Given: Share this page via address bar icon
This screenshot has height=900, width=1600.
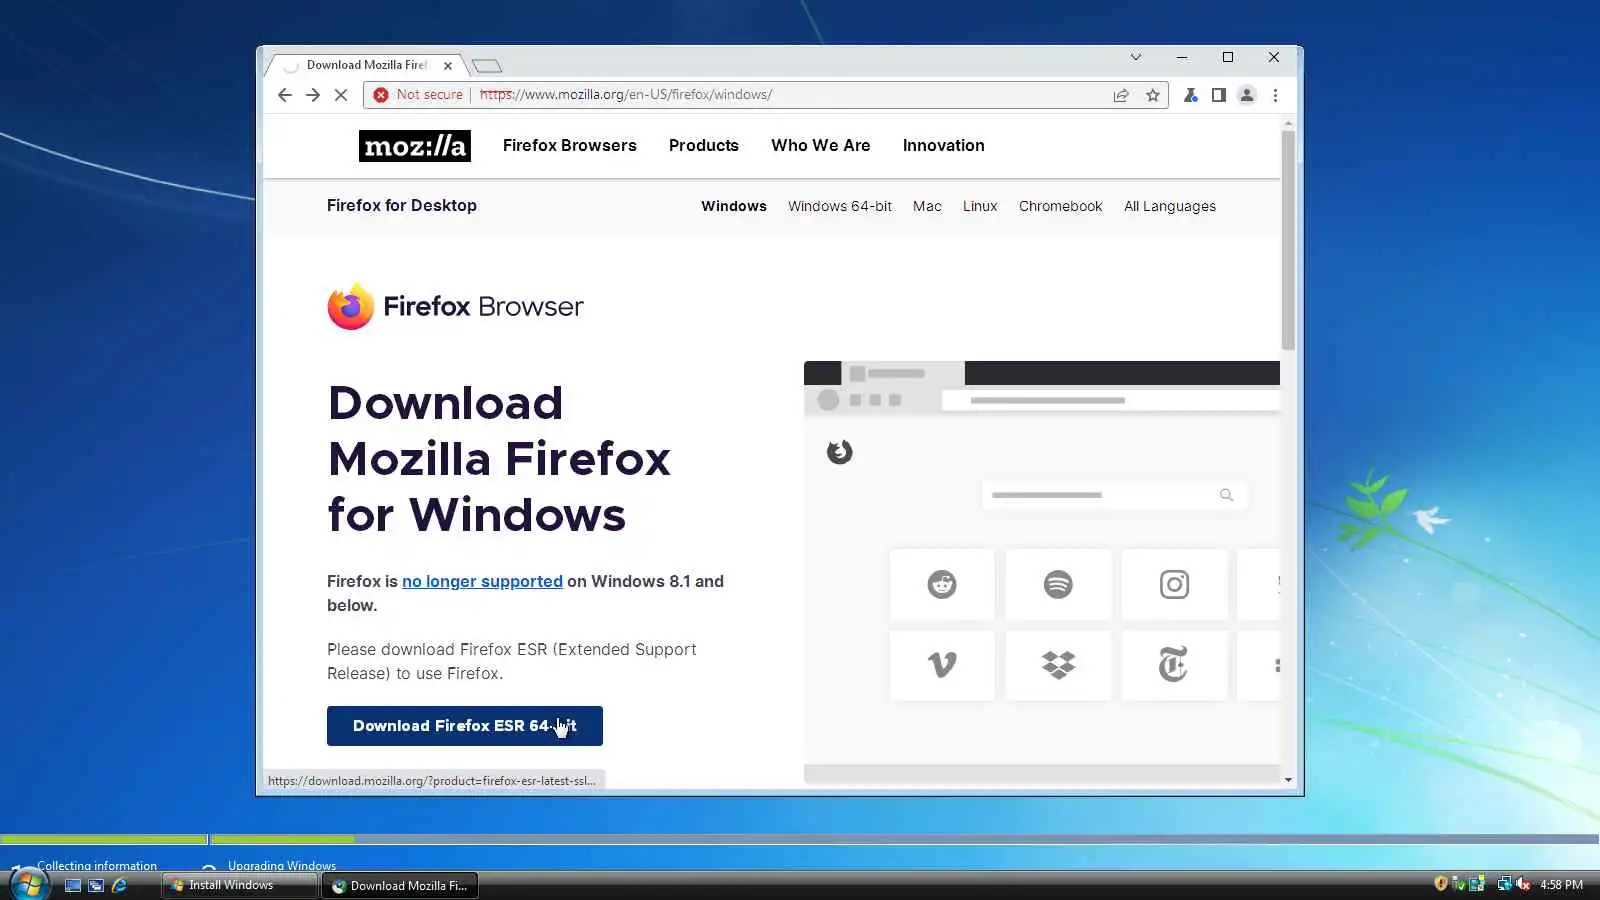Looking at the screenshot, I should pos(1121,95).
